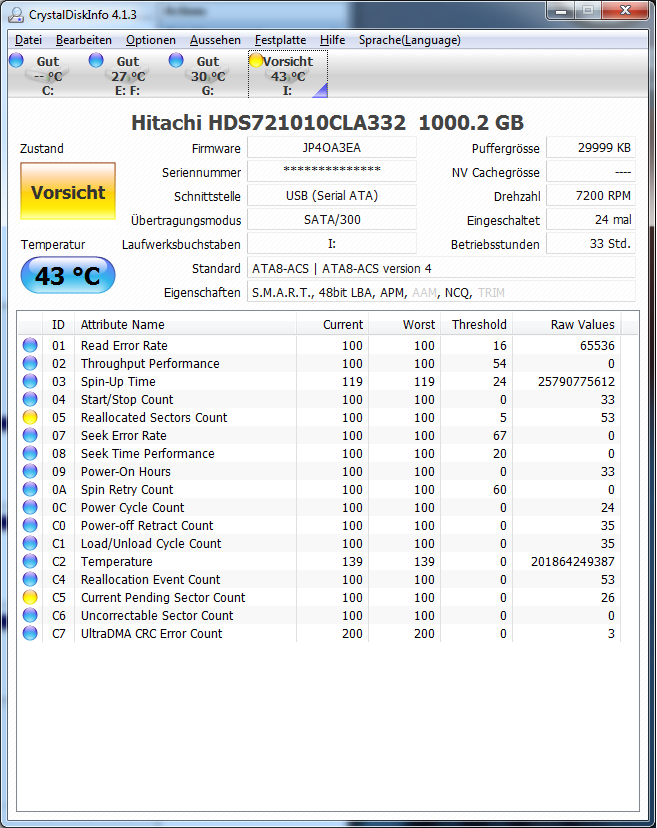The image size is (657, 828).
Task: Click the greyed-out AAM feature label
Action: (425, 293)
